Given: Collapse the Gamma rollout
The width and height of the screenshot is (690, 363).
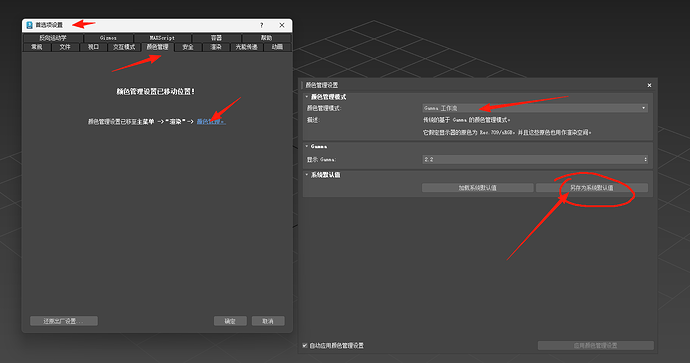Looking at the screenshot, I should [x=307, y=146].
